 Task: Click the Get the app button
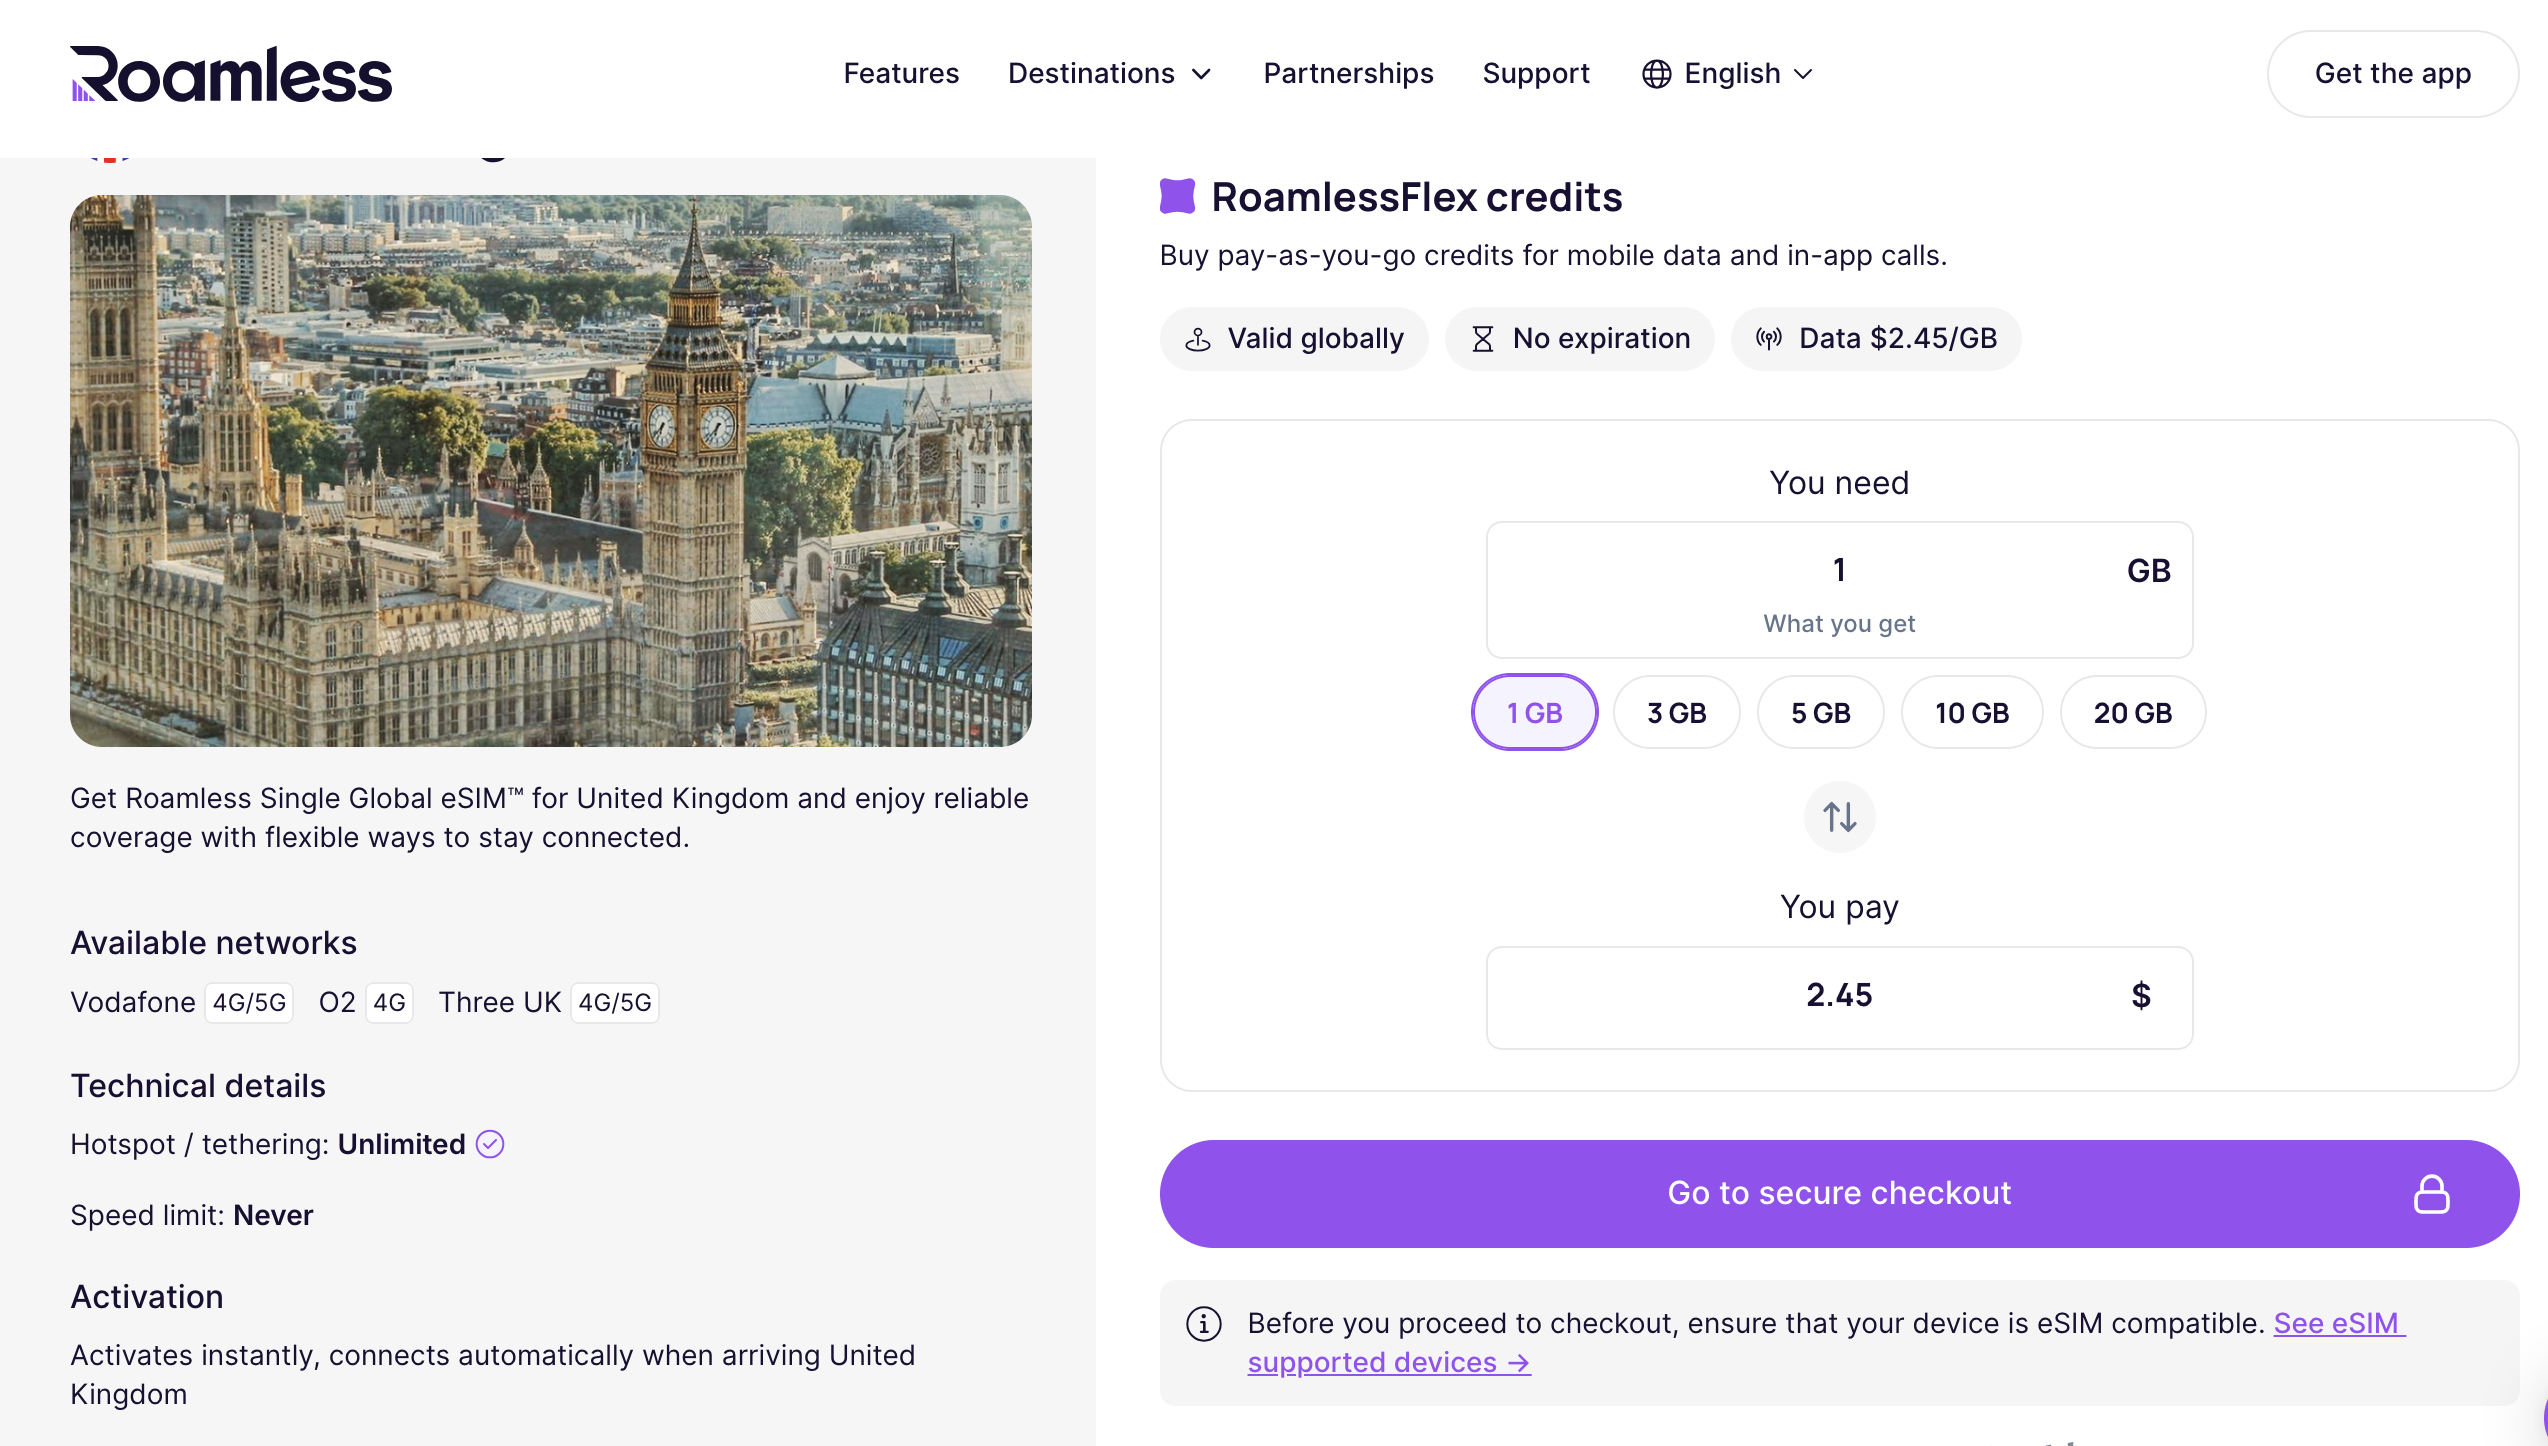(2392, 74)
